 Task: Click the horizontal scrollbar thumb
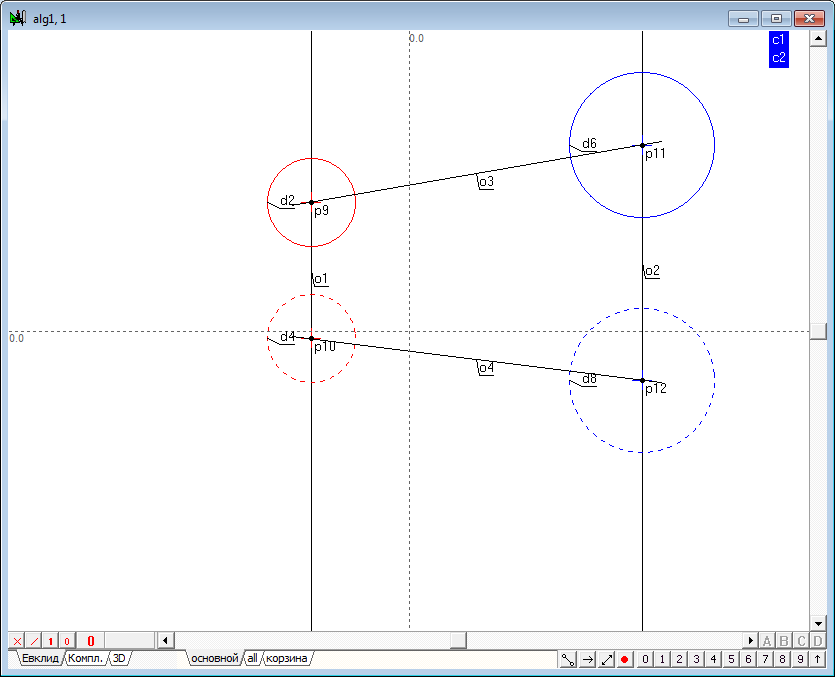click(458, 640)
